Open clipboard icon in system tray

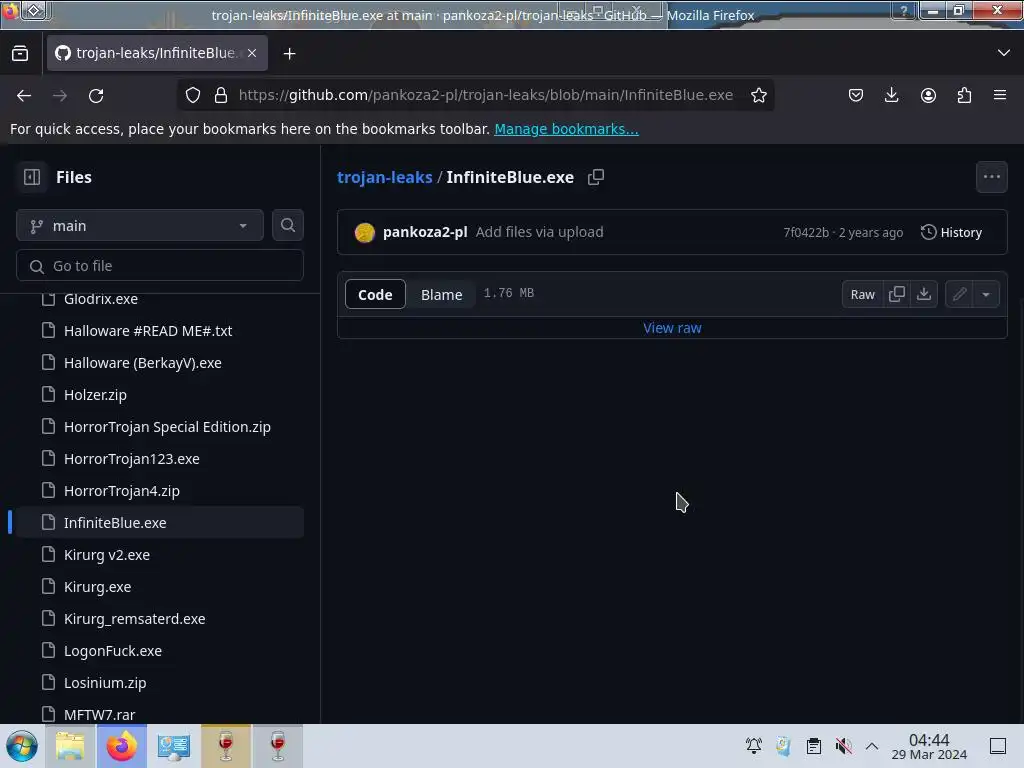(814, 746)
